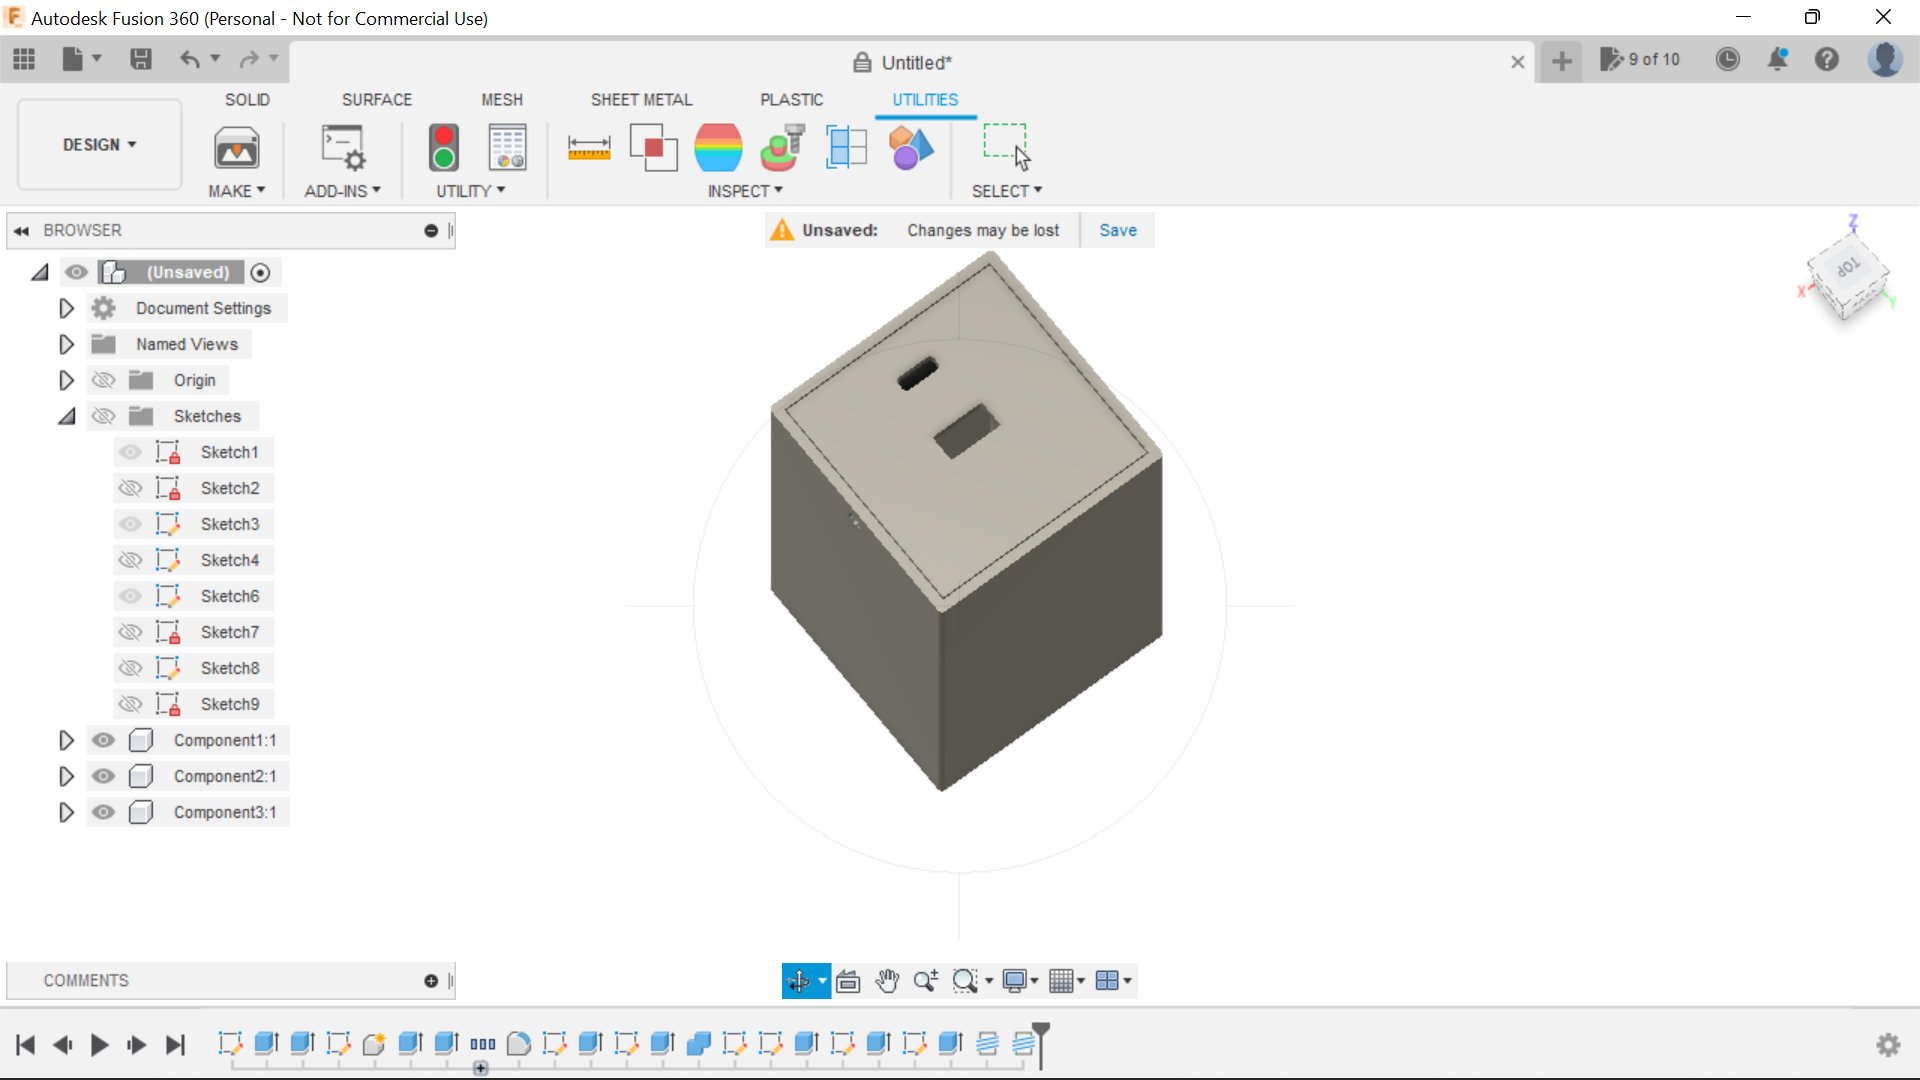Viewport: 1920px width, 1080px height.
Task: Select the Make 3D Print icon
Action: [235, 146]
